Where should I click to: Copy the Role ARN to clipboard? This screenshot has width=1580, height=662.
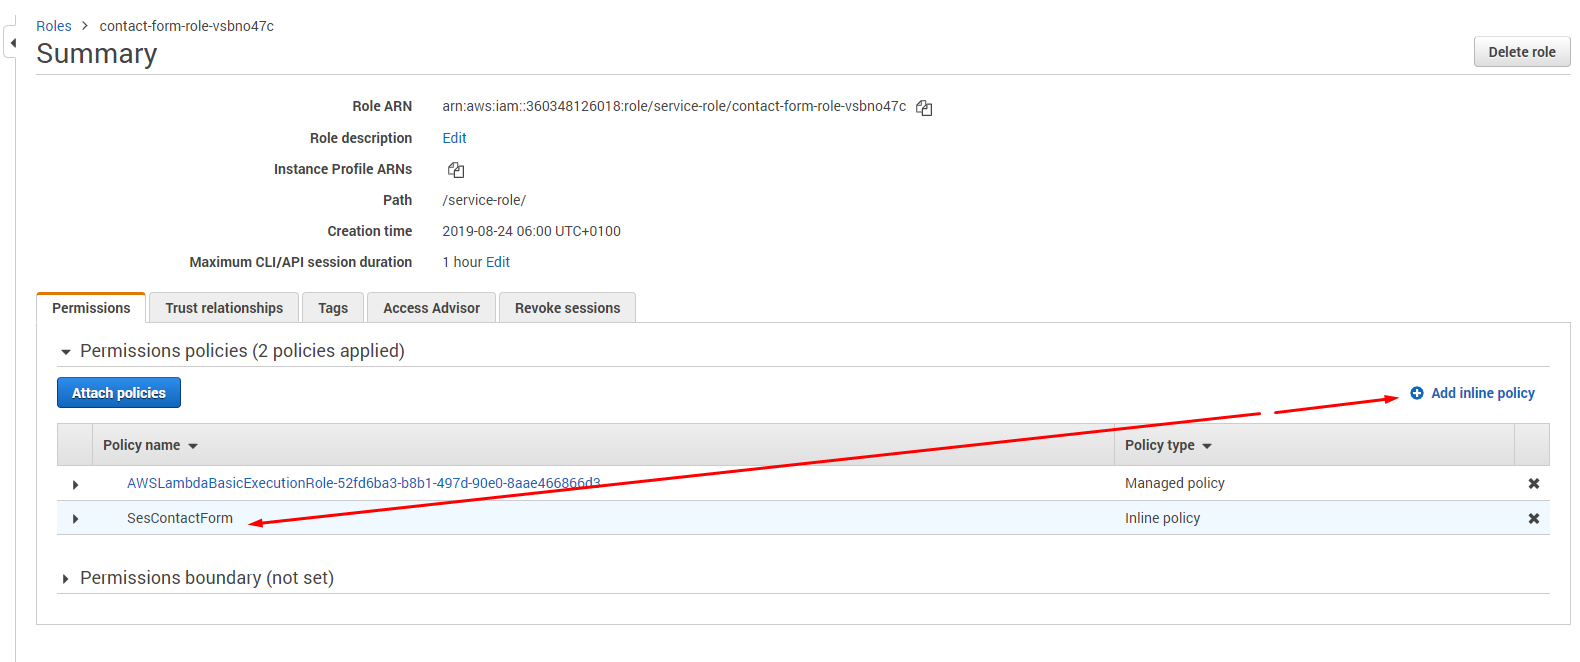coord(924,108)
